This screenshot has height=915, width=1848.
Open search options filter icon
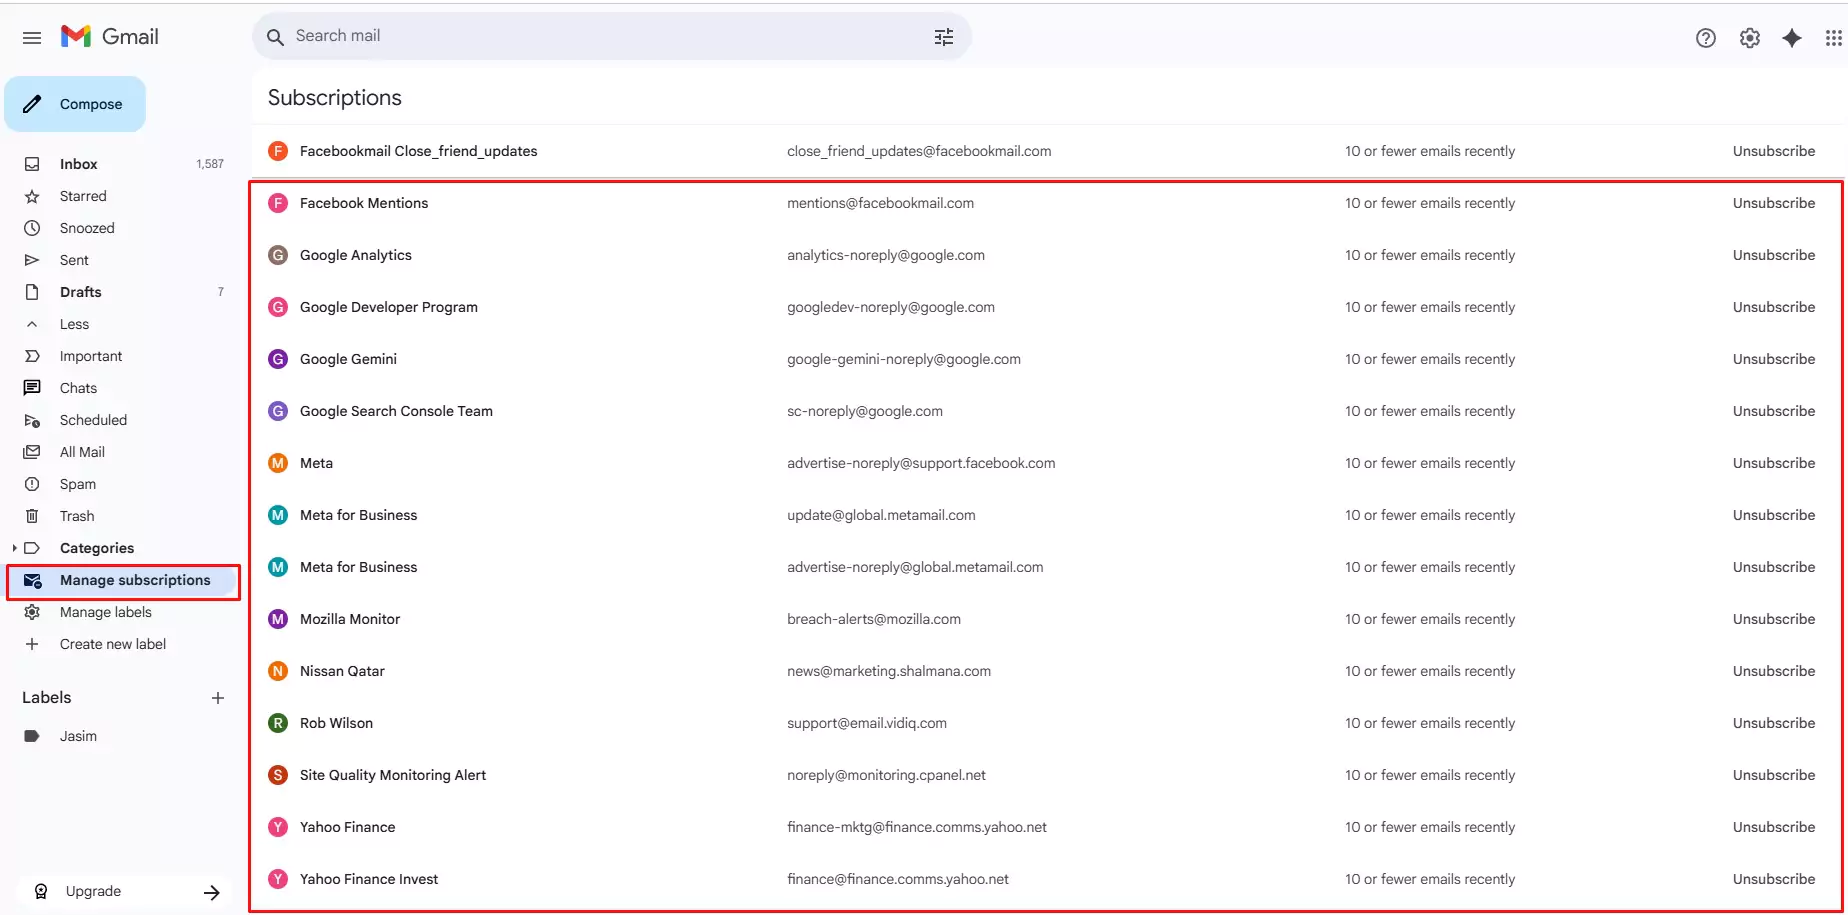[x=944, y=37]
